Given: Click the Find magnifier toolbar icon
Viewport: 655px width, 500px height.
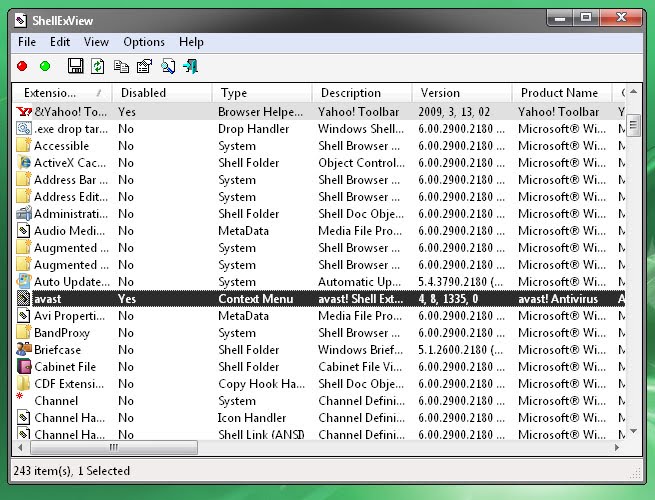Looking at the screenshot, I should 168,66.
